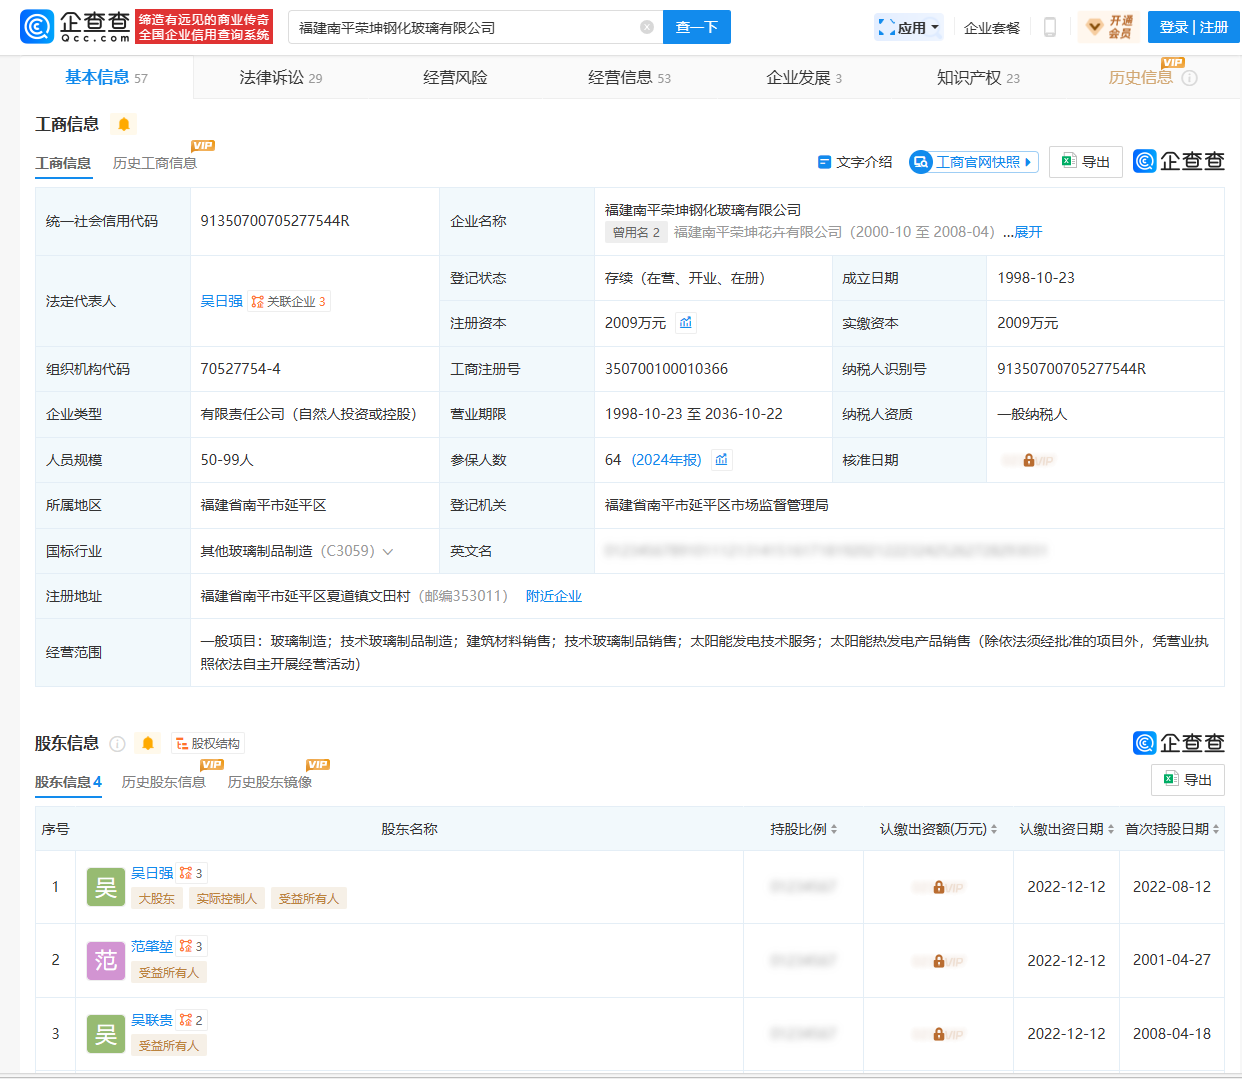Select the 历史股东镜像 sub-tab
The height and width of the screenshot is (1079, 1242).
[270, 782]
